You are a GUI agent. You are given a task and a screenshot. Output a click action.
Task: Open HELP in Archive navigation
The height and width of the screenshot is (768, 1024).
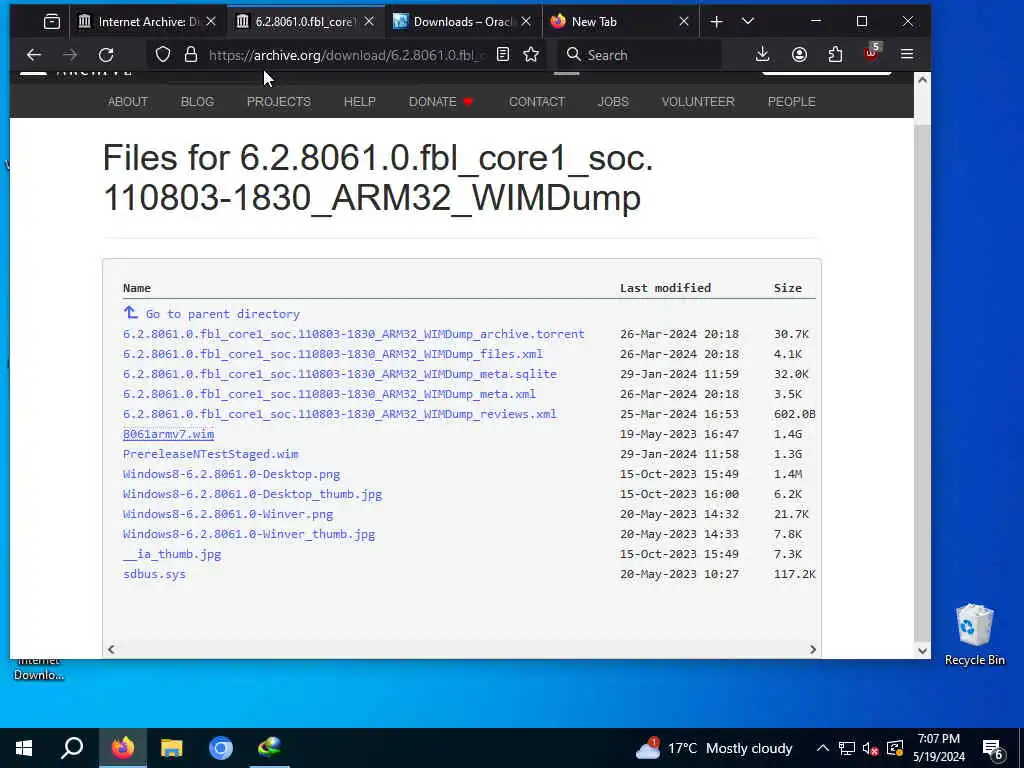(x=360, y=102)
